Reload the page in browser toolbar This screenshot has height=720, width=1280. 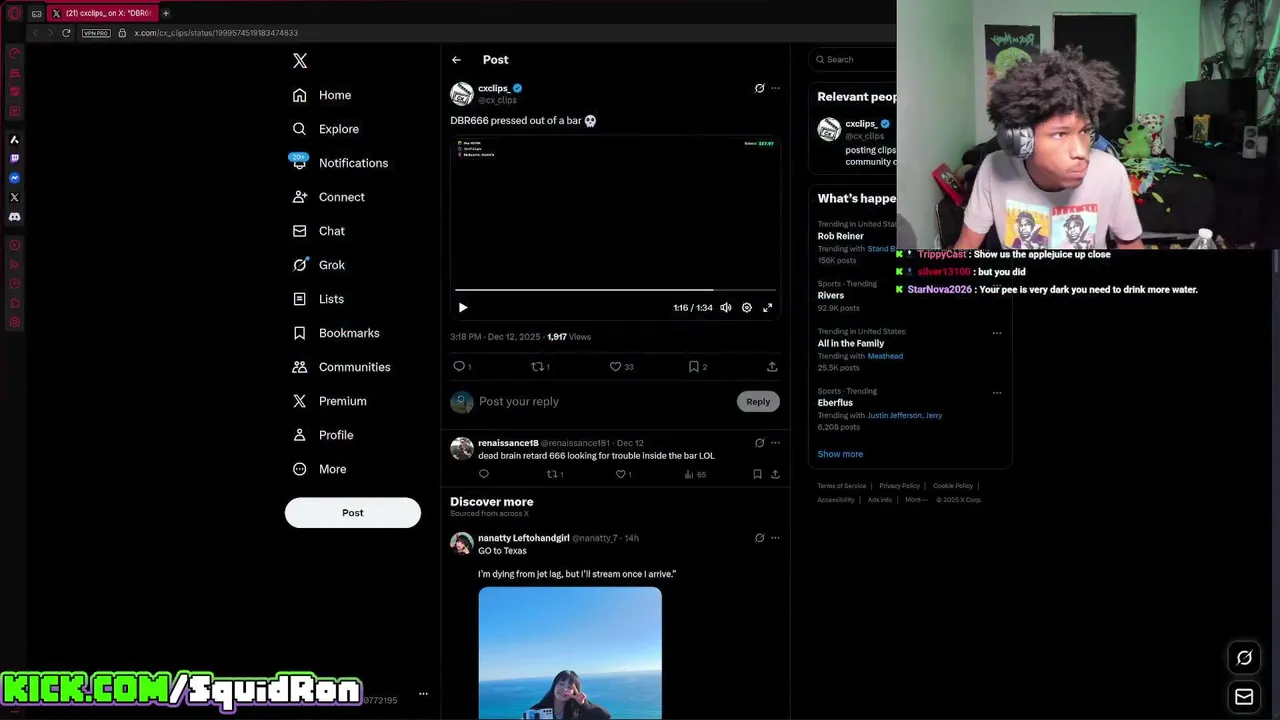(x=66, y=33)
